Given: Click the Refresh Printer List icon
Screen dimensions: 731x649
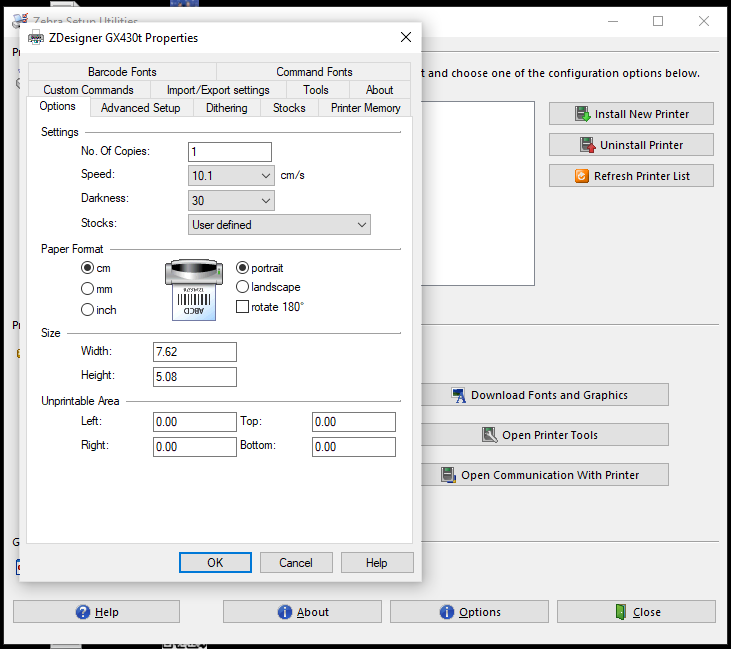Looking at the screenshot, I should [581, 176].
